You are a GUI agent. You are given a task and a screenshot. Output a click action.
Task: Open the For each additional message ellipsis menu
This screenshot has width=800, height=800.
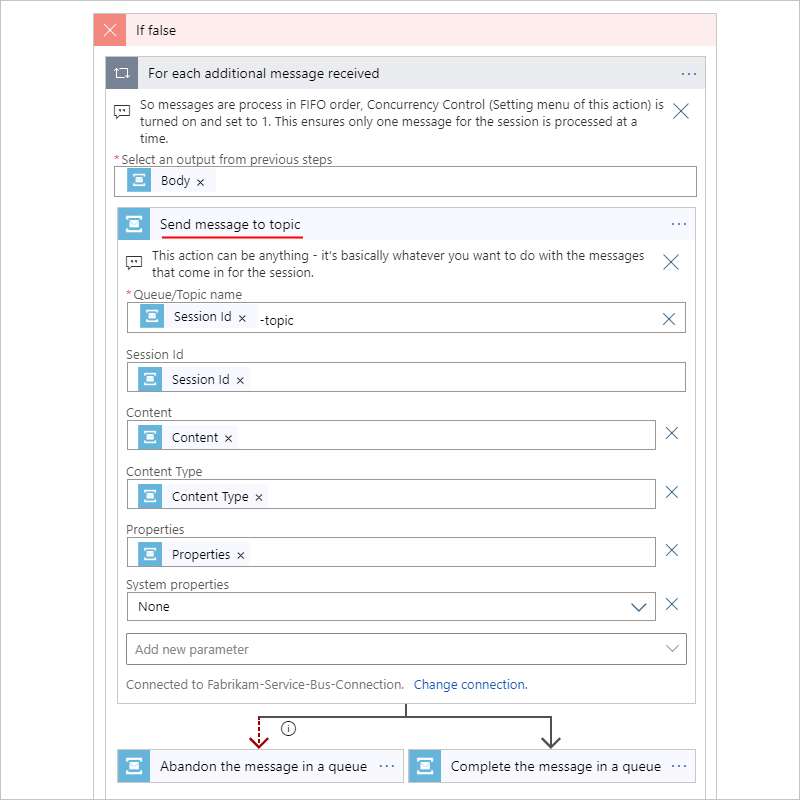click(x=688, y=74)
